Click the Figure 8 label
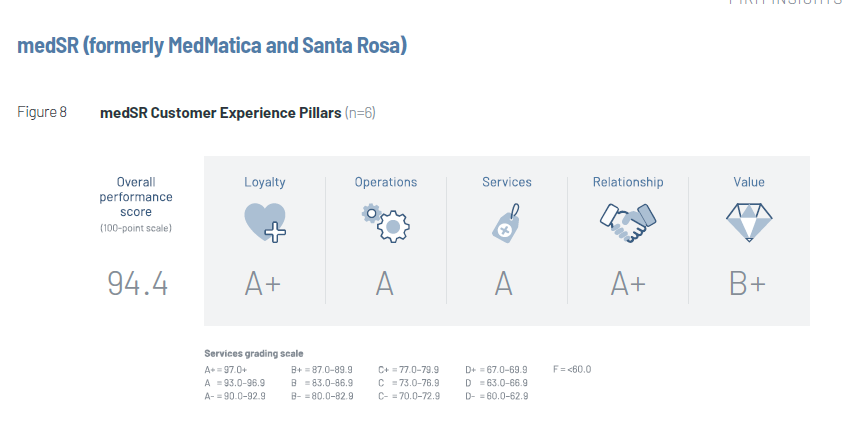This screenshot has height=433, width=861. pos(42,112)
